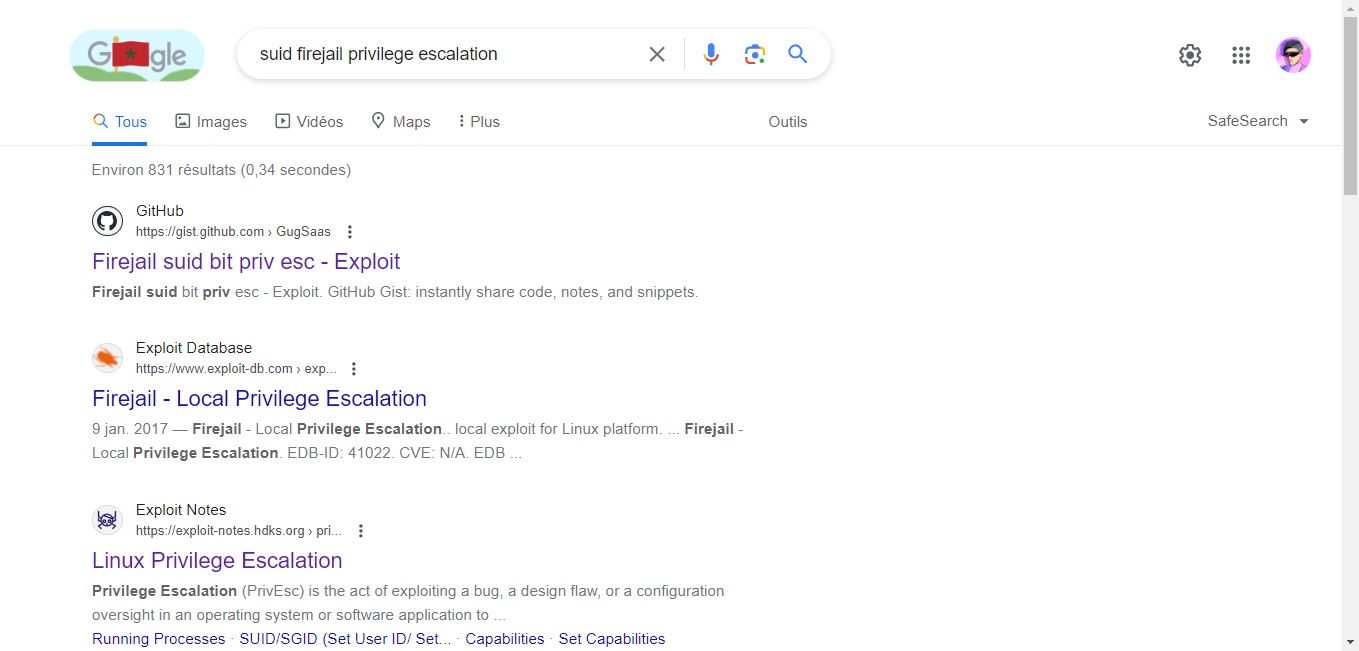Switch to the Maps tab
Screen dimensions: 1359x651
400,122
